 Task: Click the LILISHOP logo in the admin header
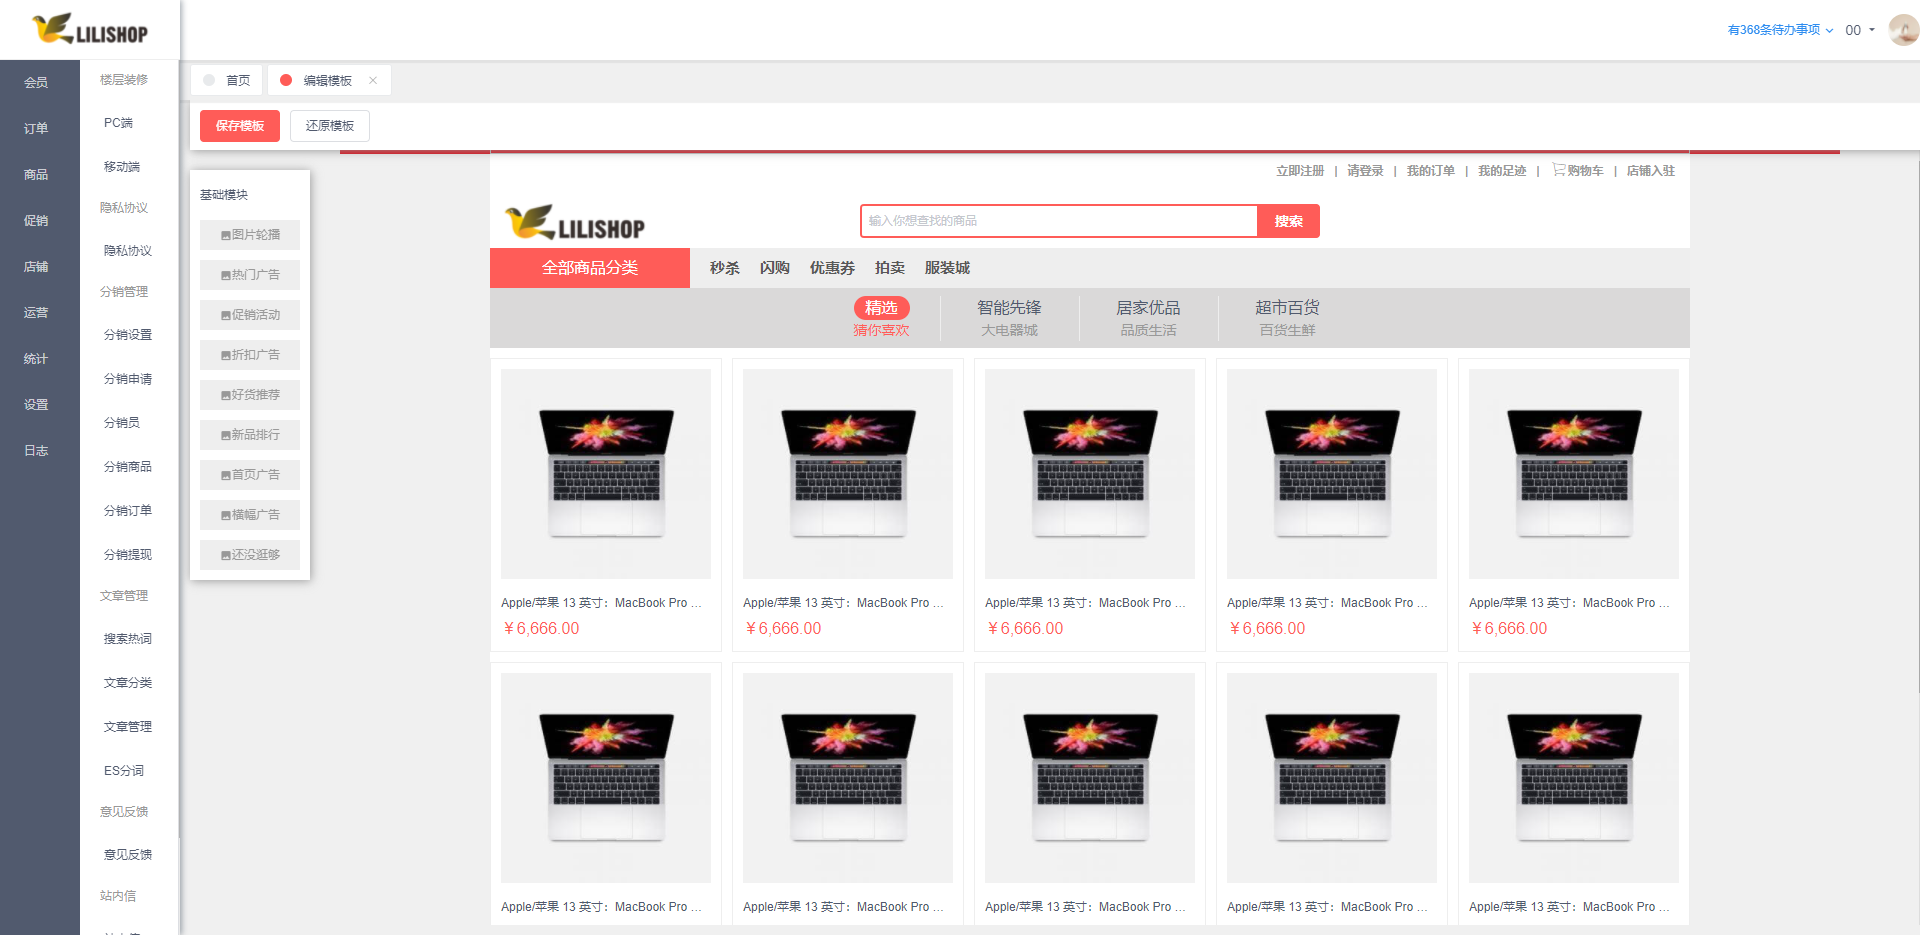point(90,29)
